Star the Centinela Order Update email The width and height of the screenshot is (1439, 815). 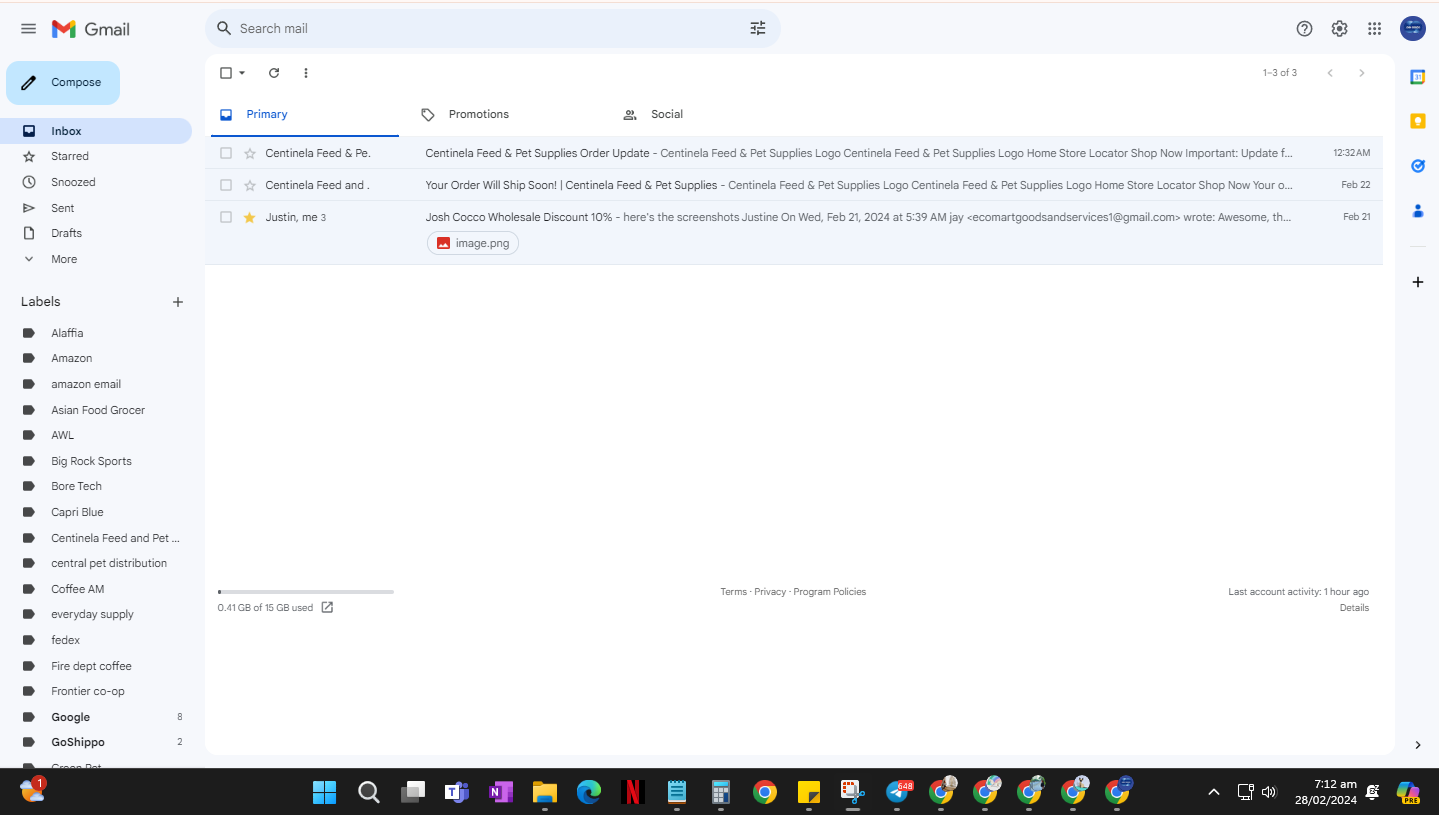point(250,153)
